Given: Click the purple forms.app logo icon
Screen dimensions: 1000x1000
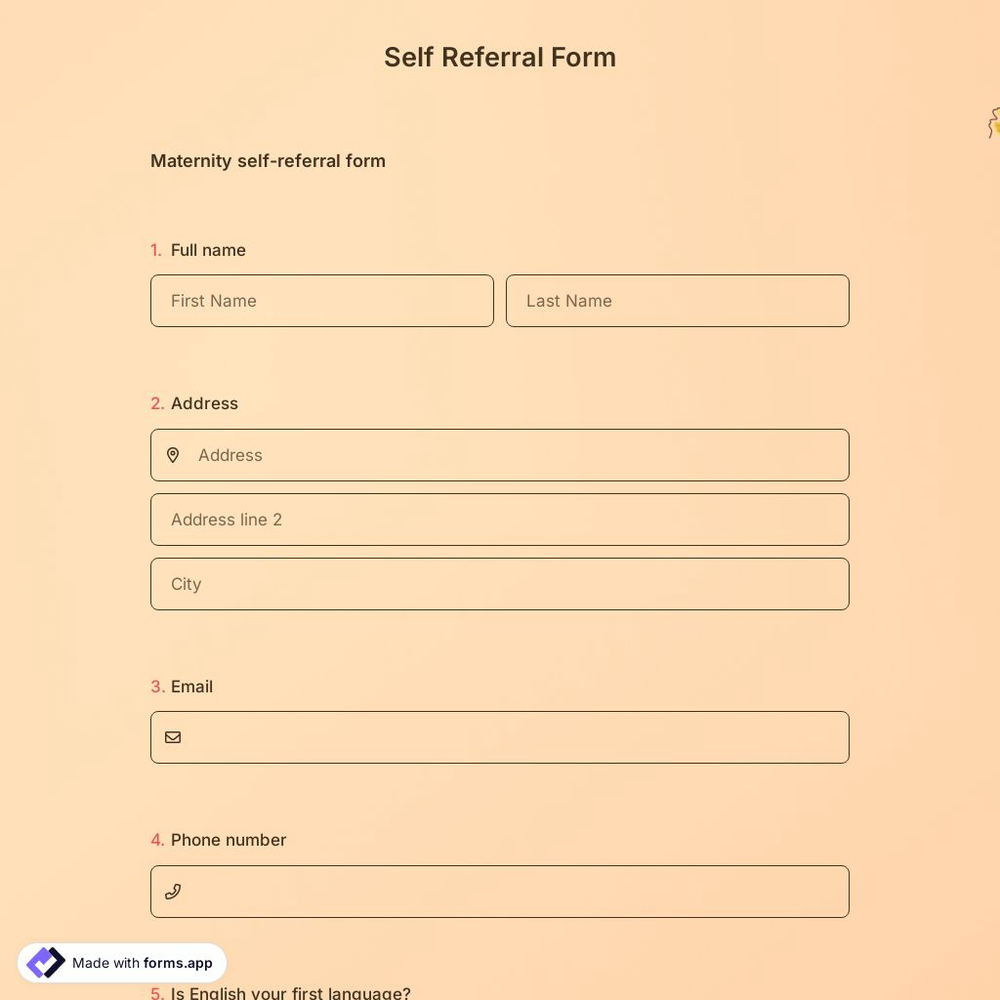Looking at the screenshot, I should (x=45, y=962).
